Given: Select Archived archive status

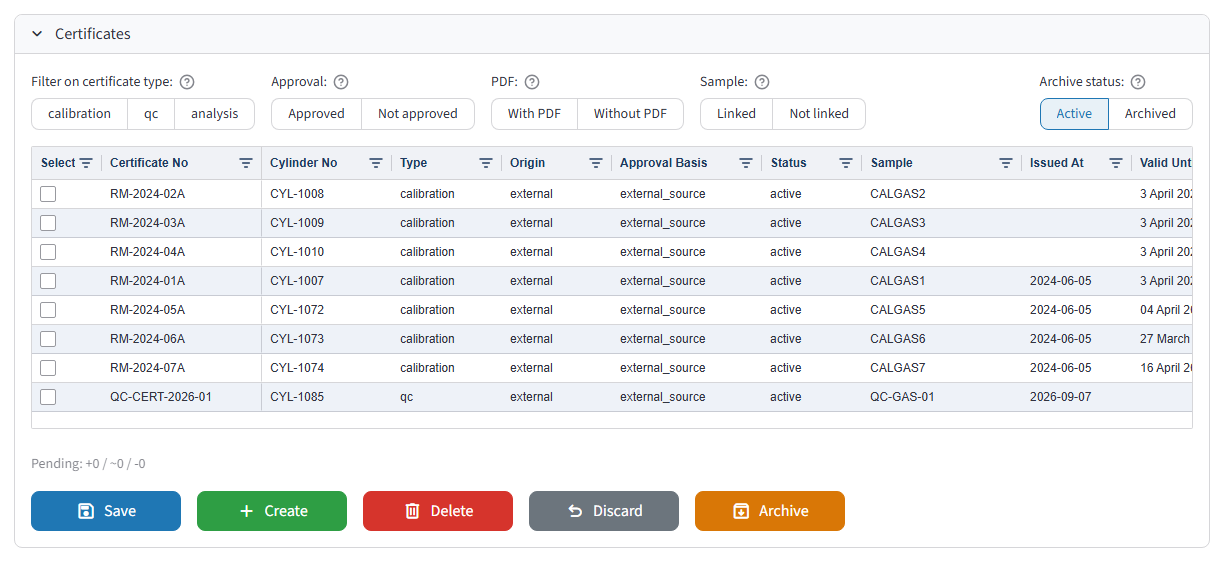Looking at the screenshot, I should point(1150,114).
